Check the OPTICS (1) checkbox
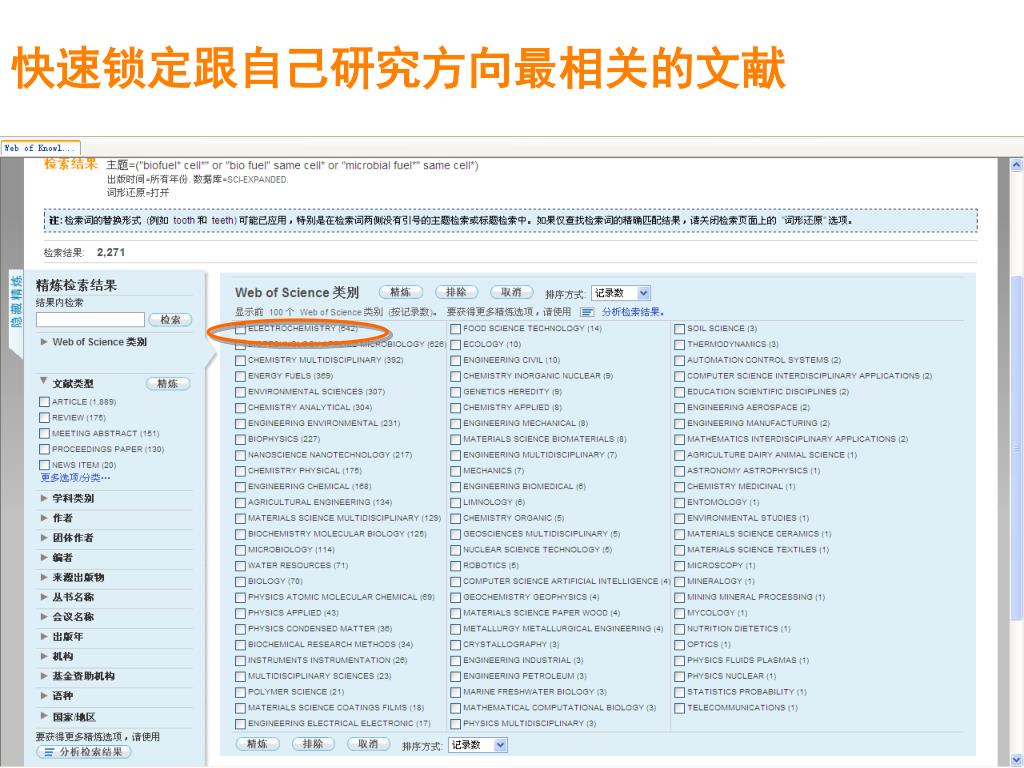The image size is (1024, 768). click(679, 645)
